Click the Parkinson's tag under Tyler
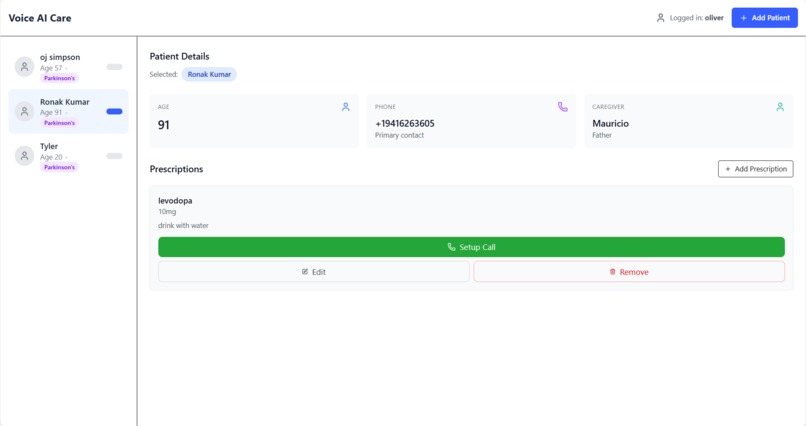 point(59,167)
